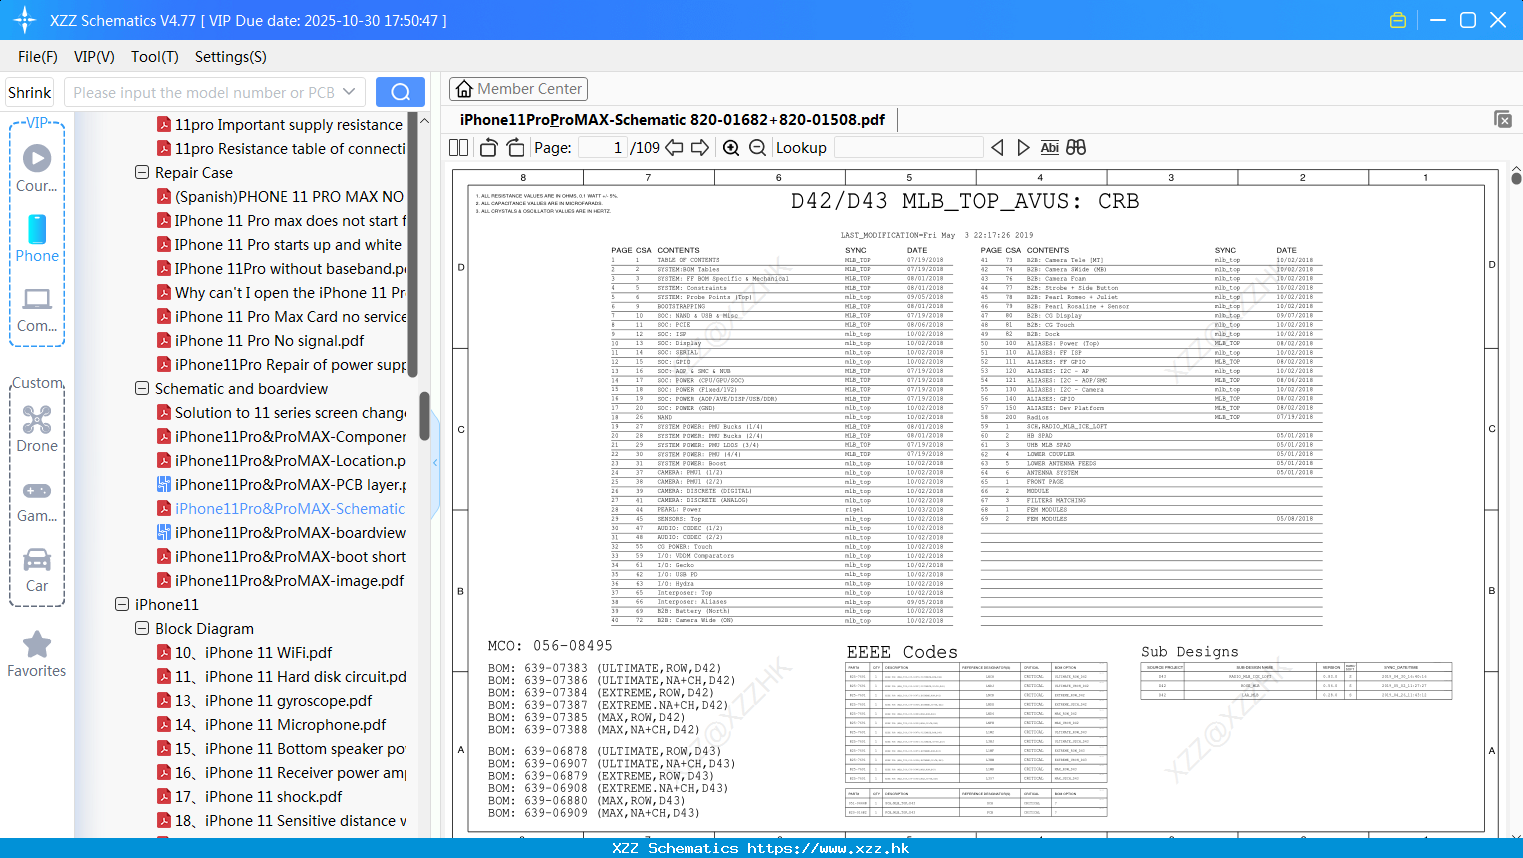Rotate the page counterclockwise
Screen dimensions: 1523x858
[489, 148]
